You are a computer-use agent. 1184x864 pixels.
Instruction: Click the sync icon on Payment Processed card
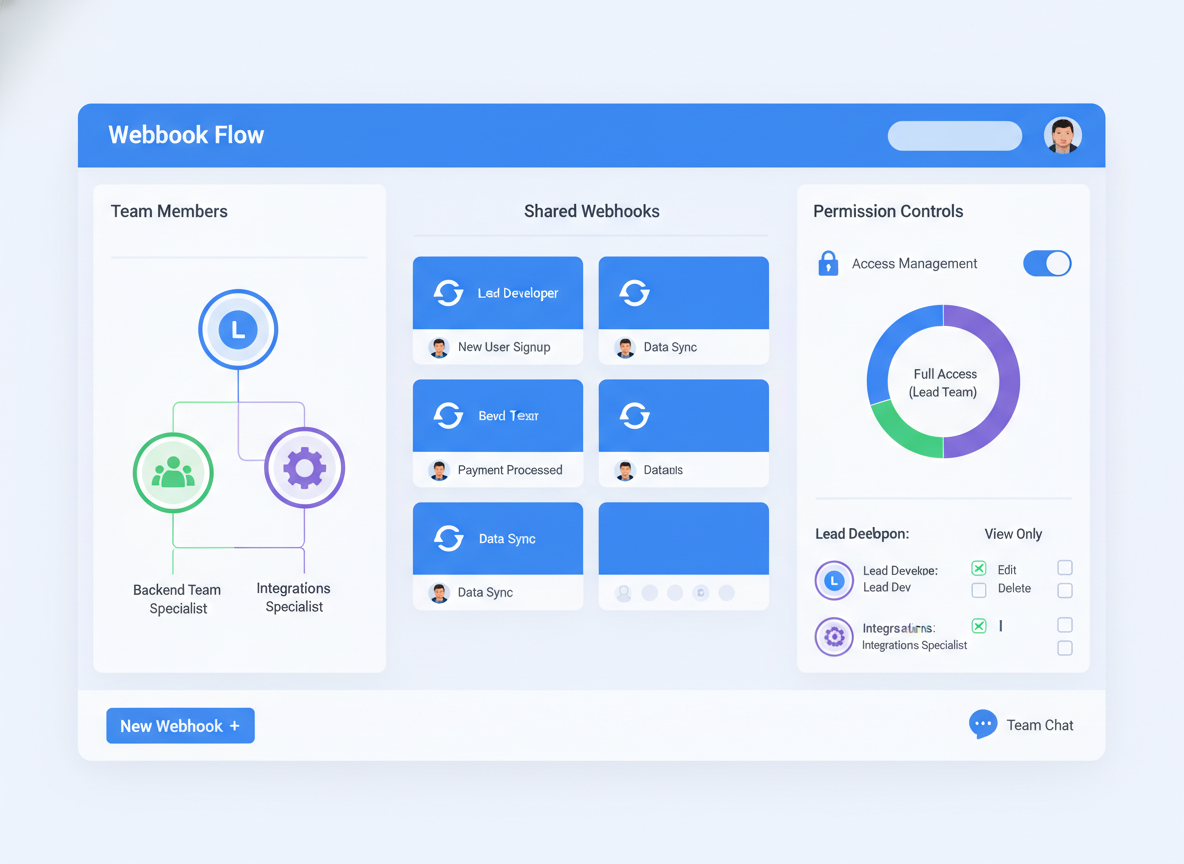(x=448, y=416)
